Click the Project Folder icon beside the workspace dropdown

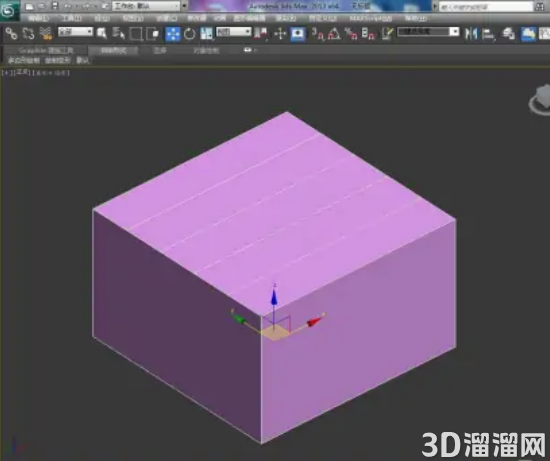105,6
